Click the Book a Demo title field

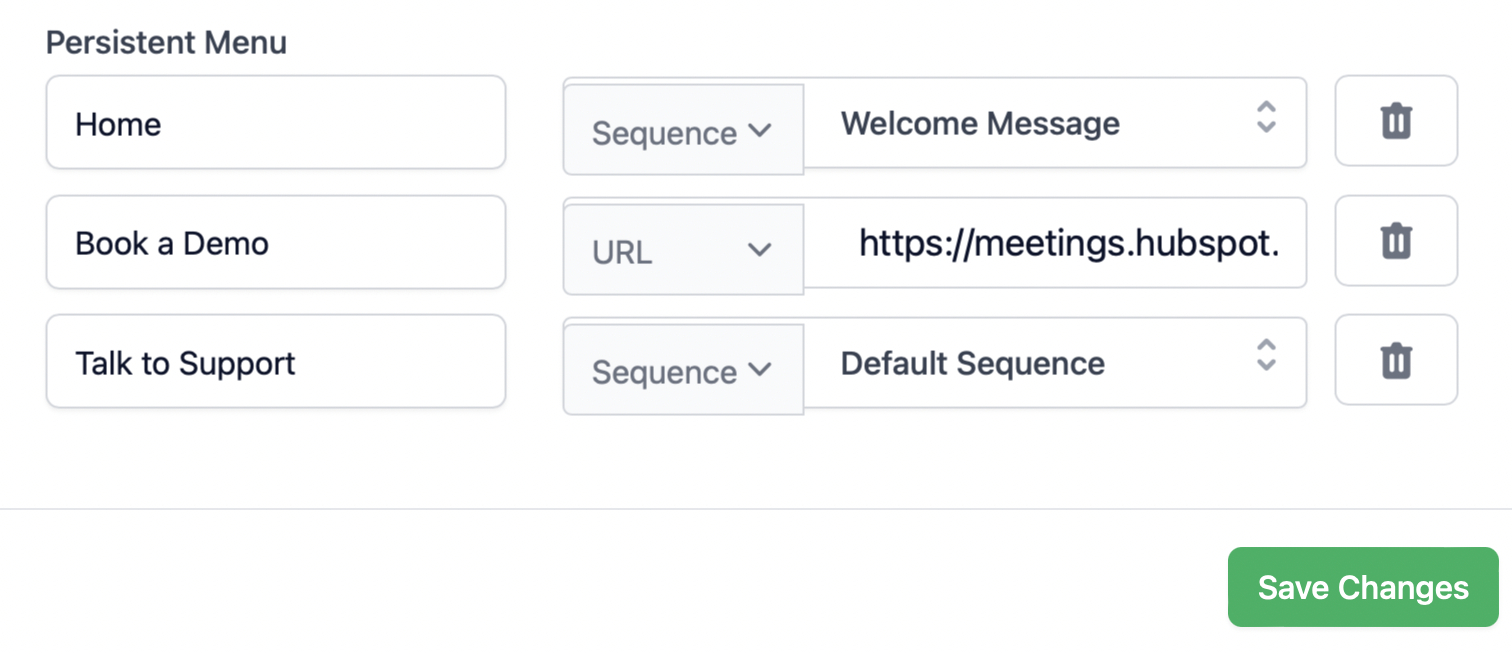(275, 243)
